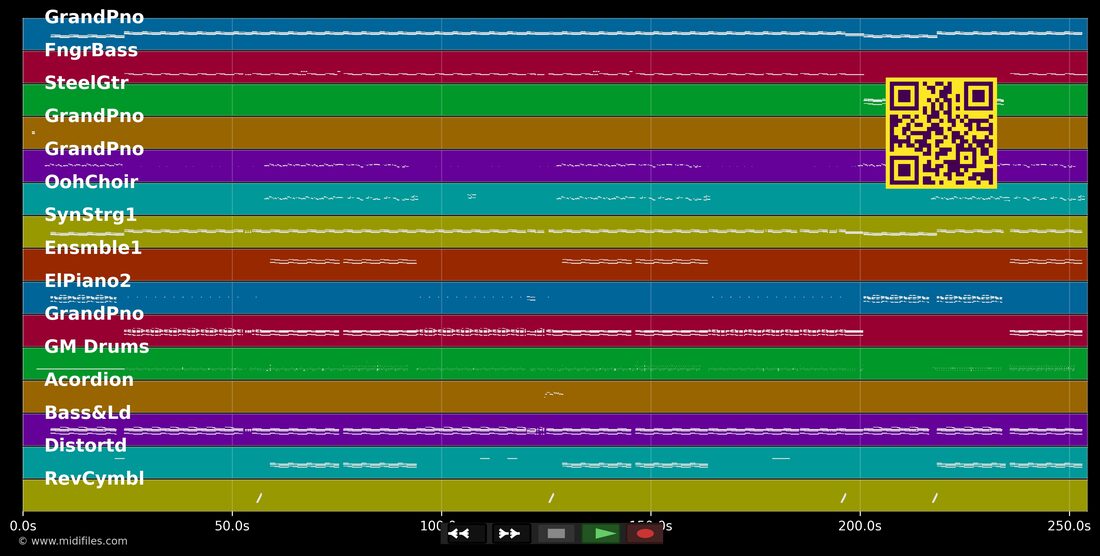This screenshot has width=1100, height=556.
Task: Select the GrandPno label on the crimson track
Action: [x=94, y=313]
